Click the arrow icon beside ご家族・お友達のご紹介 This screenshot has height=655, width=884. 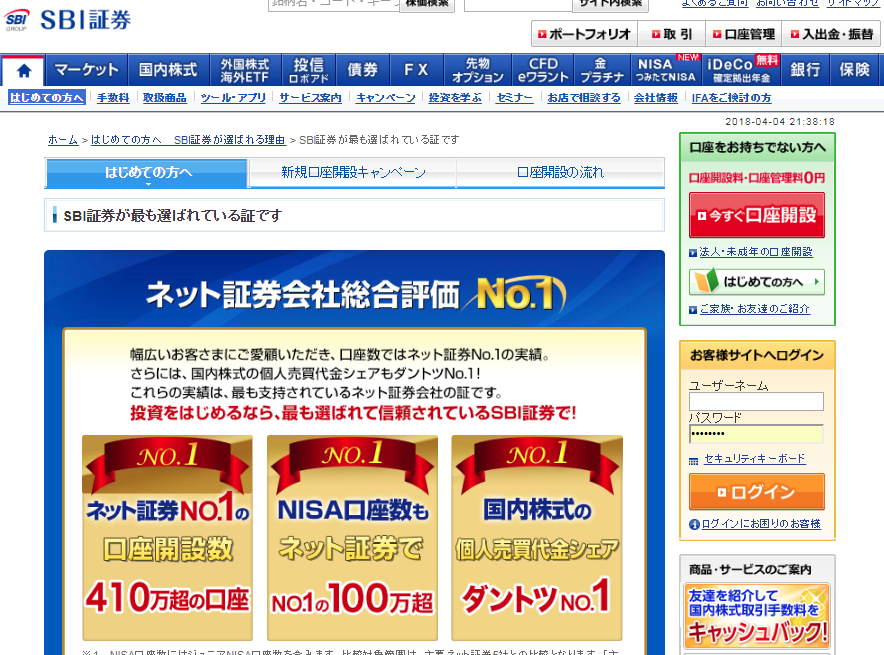coord(693,310)
